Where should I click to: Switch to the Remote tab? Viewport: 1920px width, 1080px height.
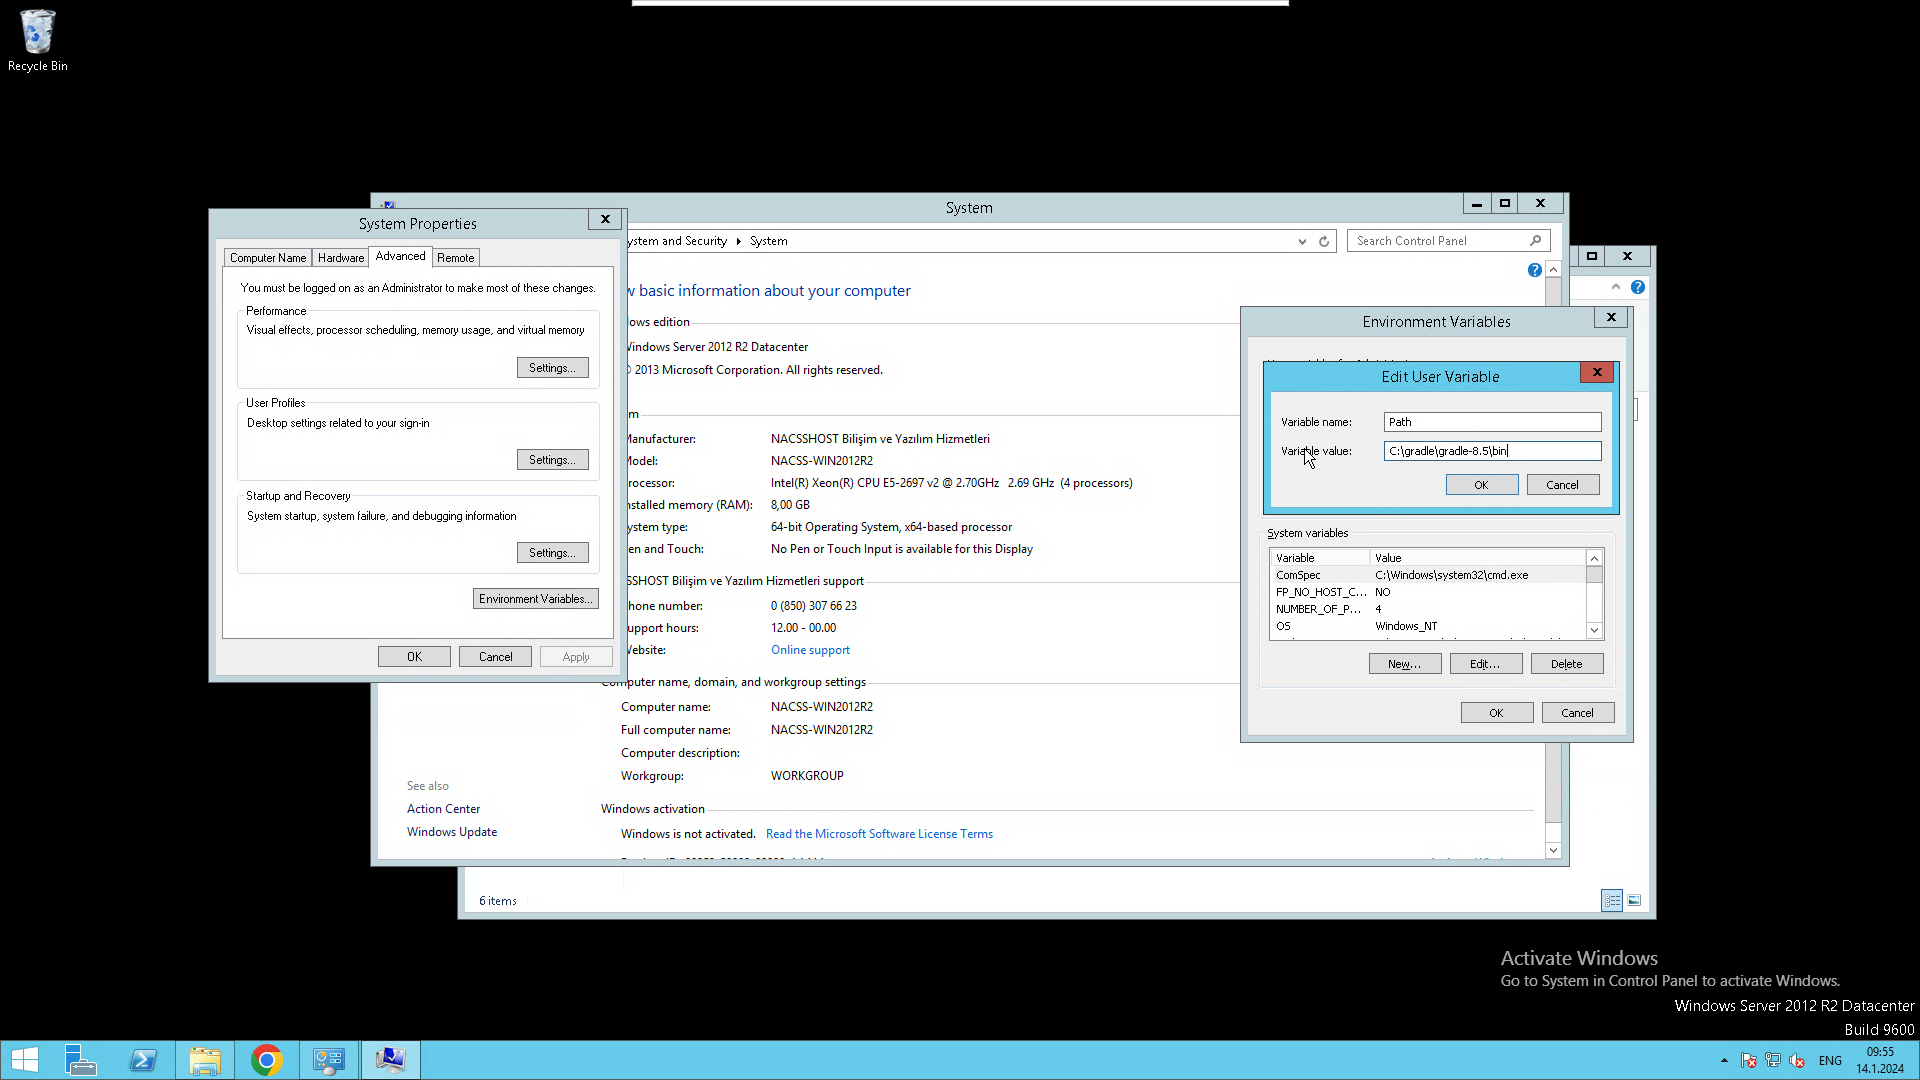click(456, 258)
